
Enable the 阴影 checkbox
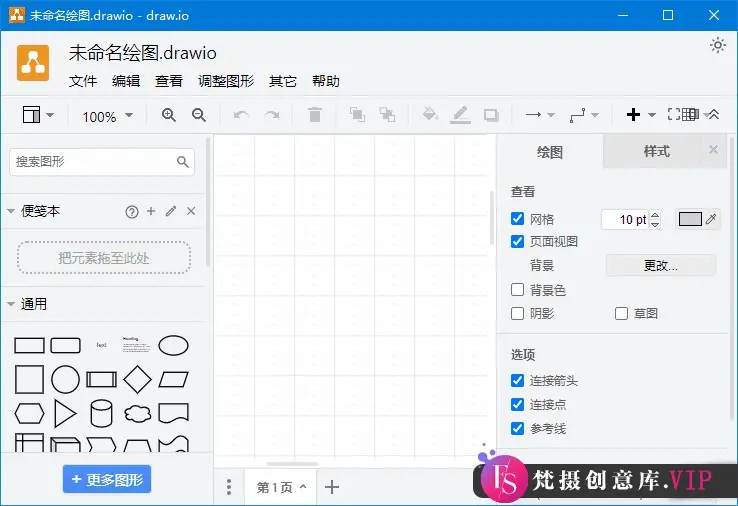pos(517,313)
